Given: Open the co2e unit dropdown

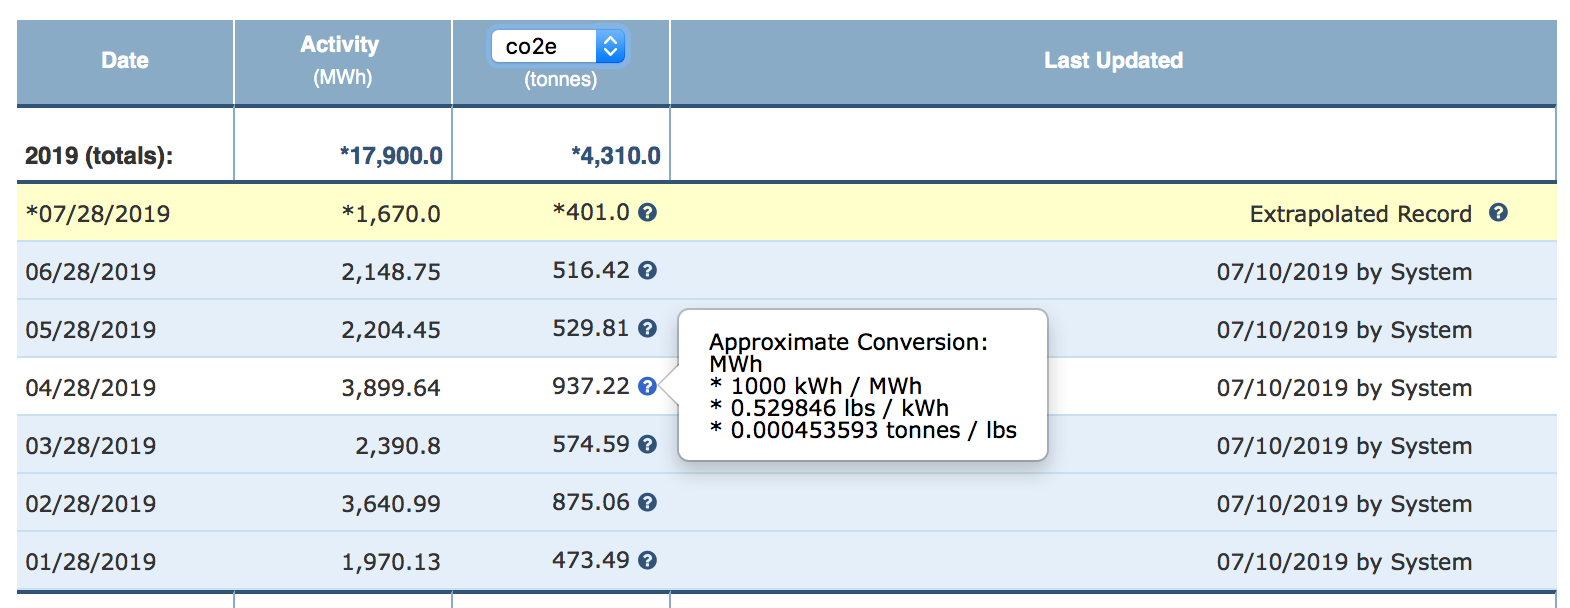Looking at the screenshot, I should click(558, 46).
